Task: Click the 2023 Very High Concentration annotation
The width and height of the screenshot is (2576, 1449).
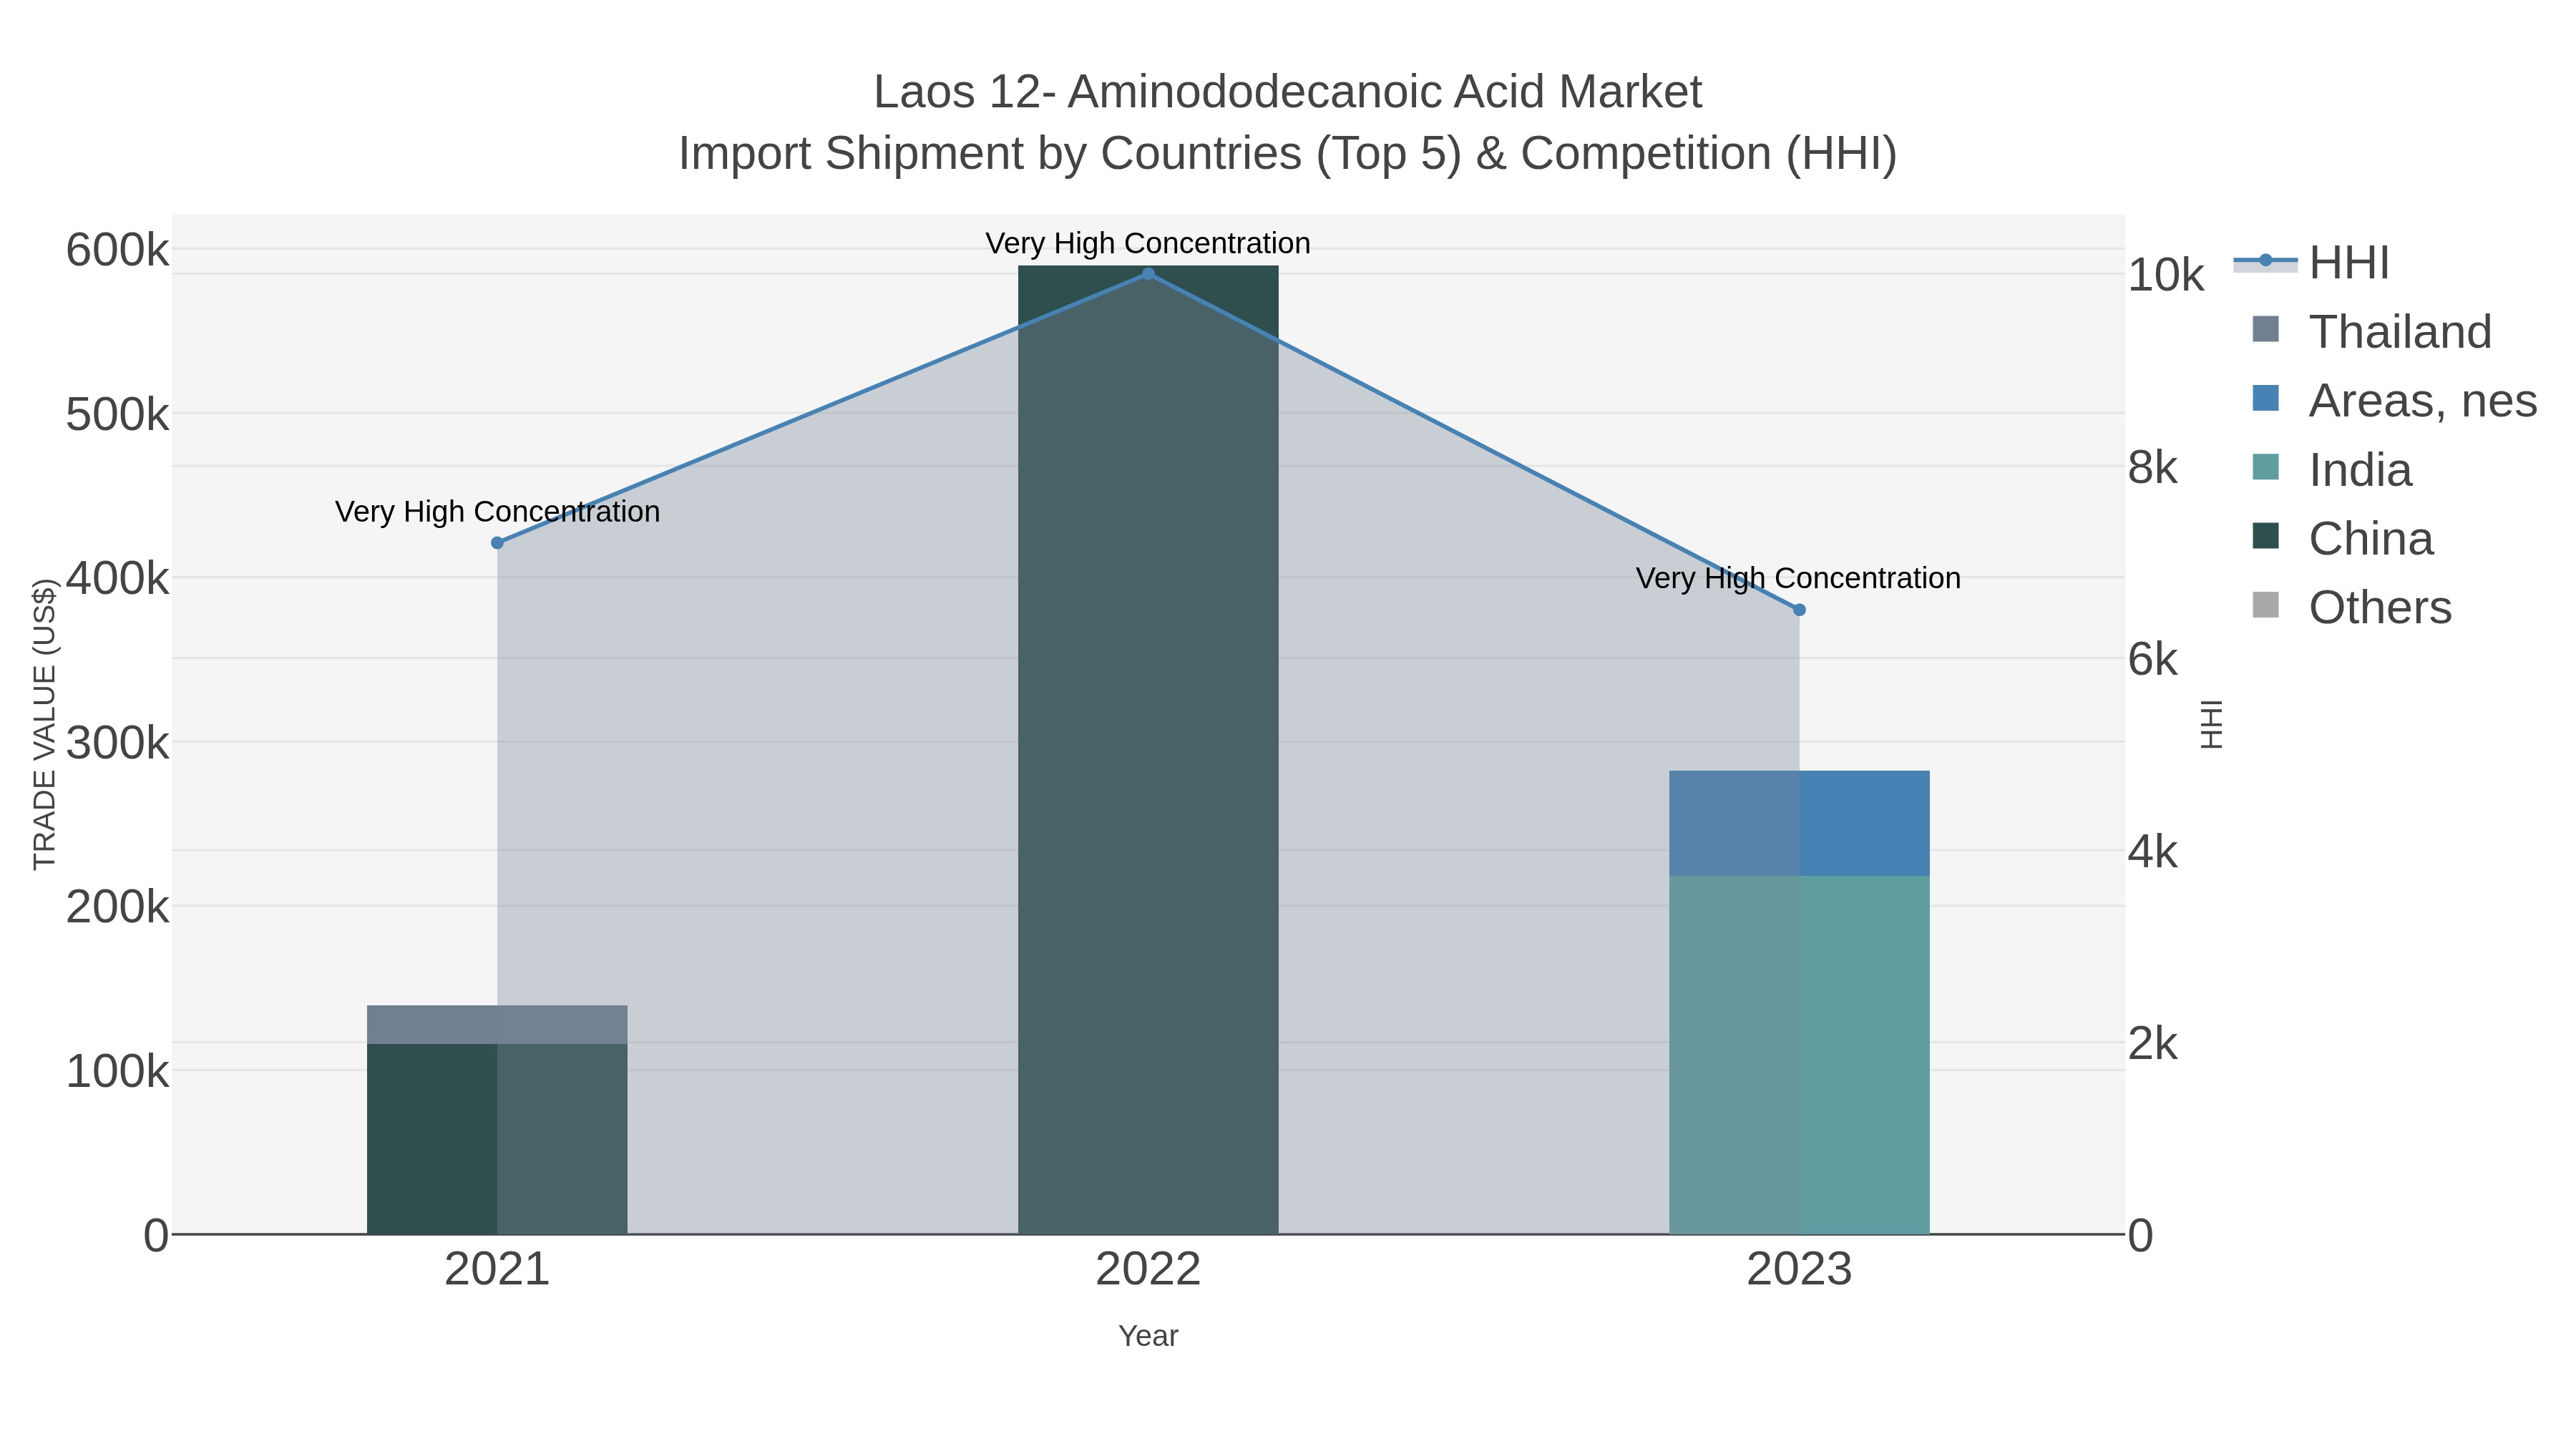Action: tap(1799, 578)
